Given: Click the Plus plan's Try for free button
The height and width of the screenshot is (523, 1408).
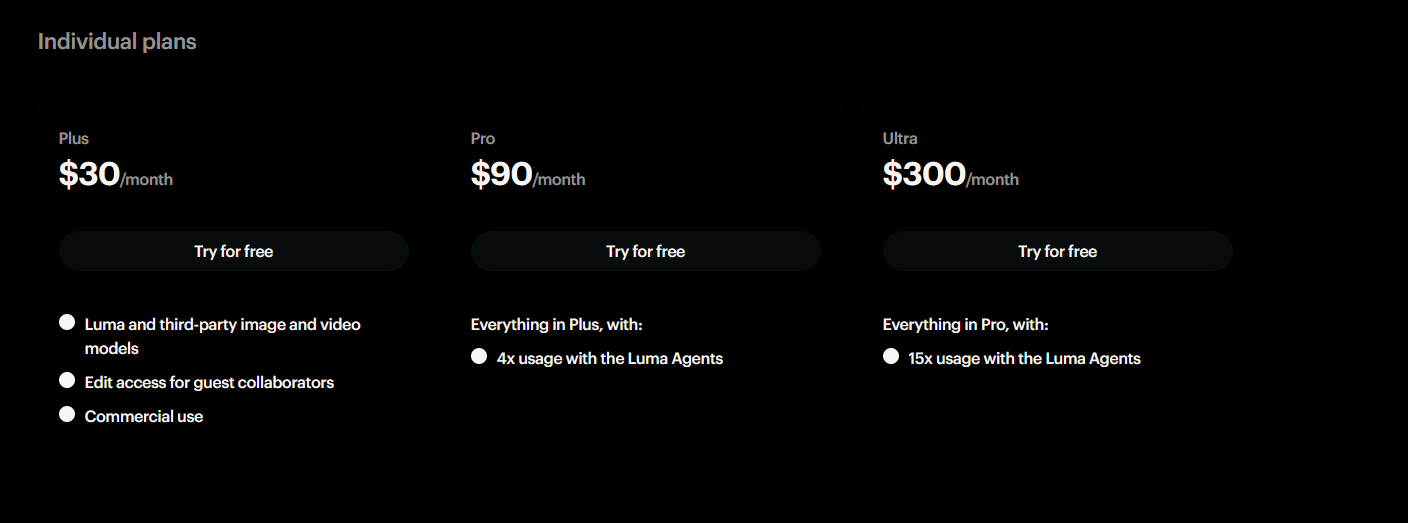Looking at the screenshot, I should point(233,251).
